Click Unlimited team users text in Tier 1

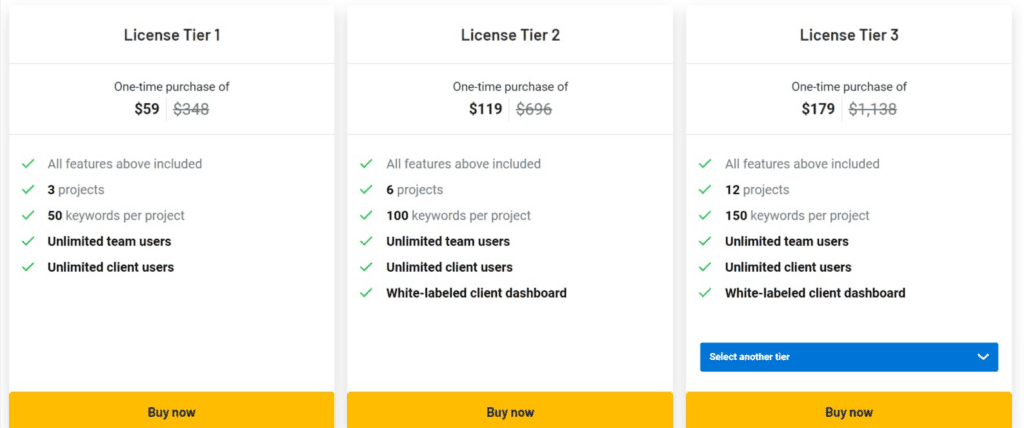coord(109,241)
